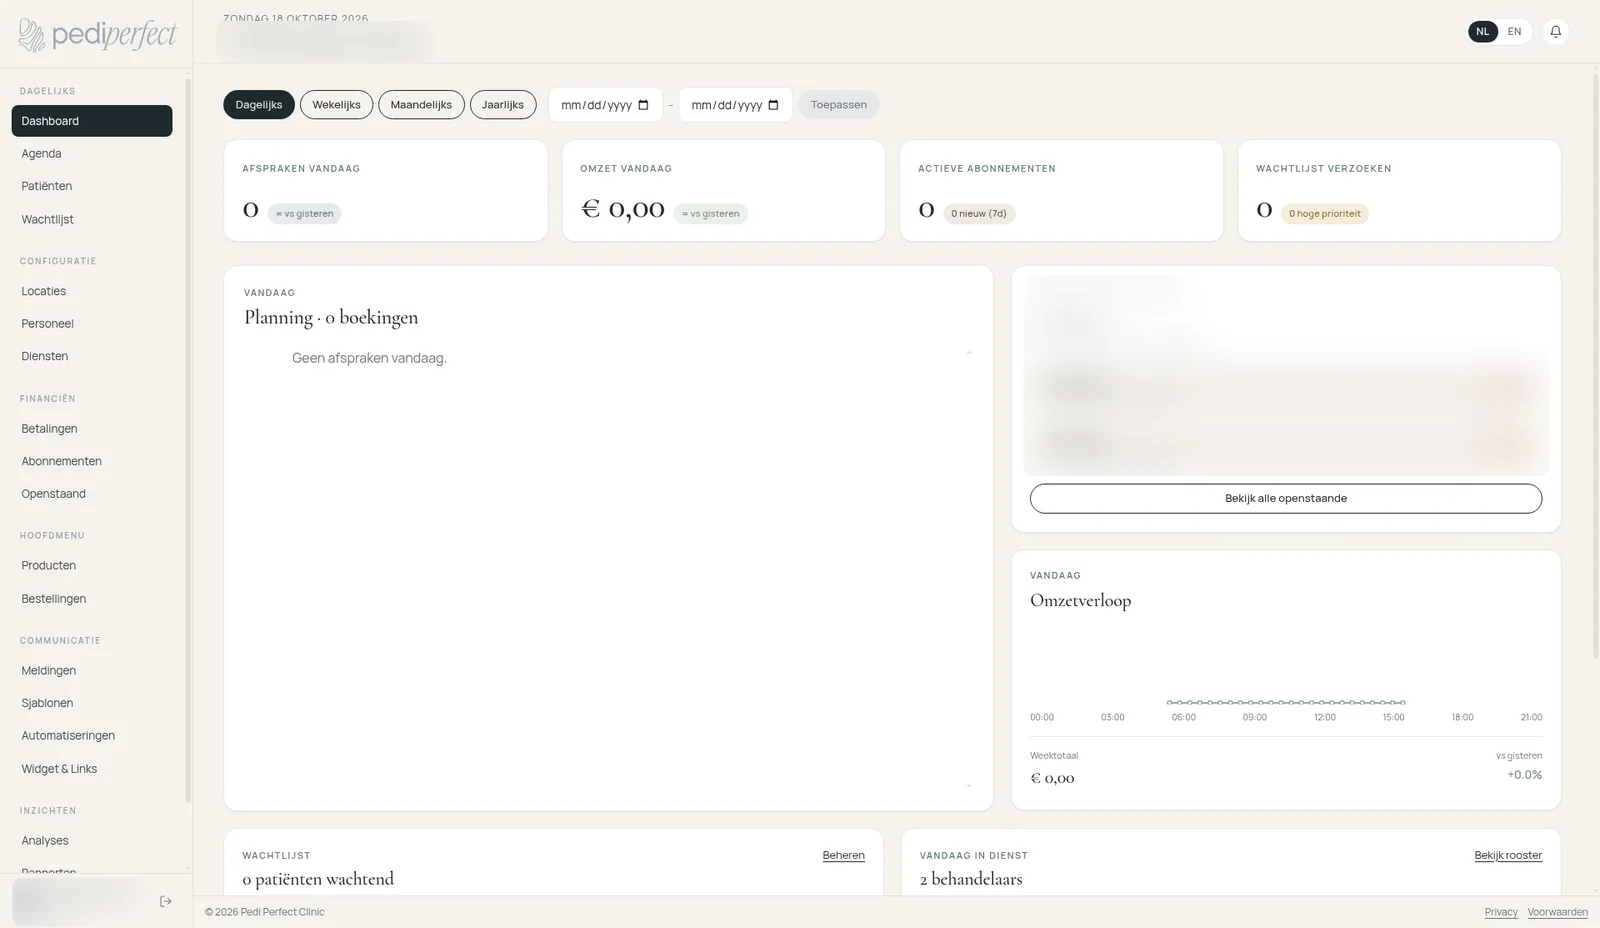Click the pediperfect logo

click(x=97, y=35)
